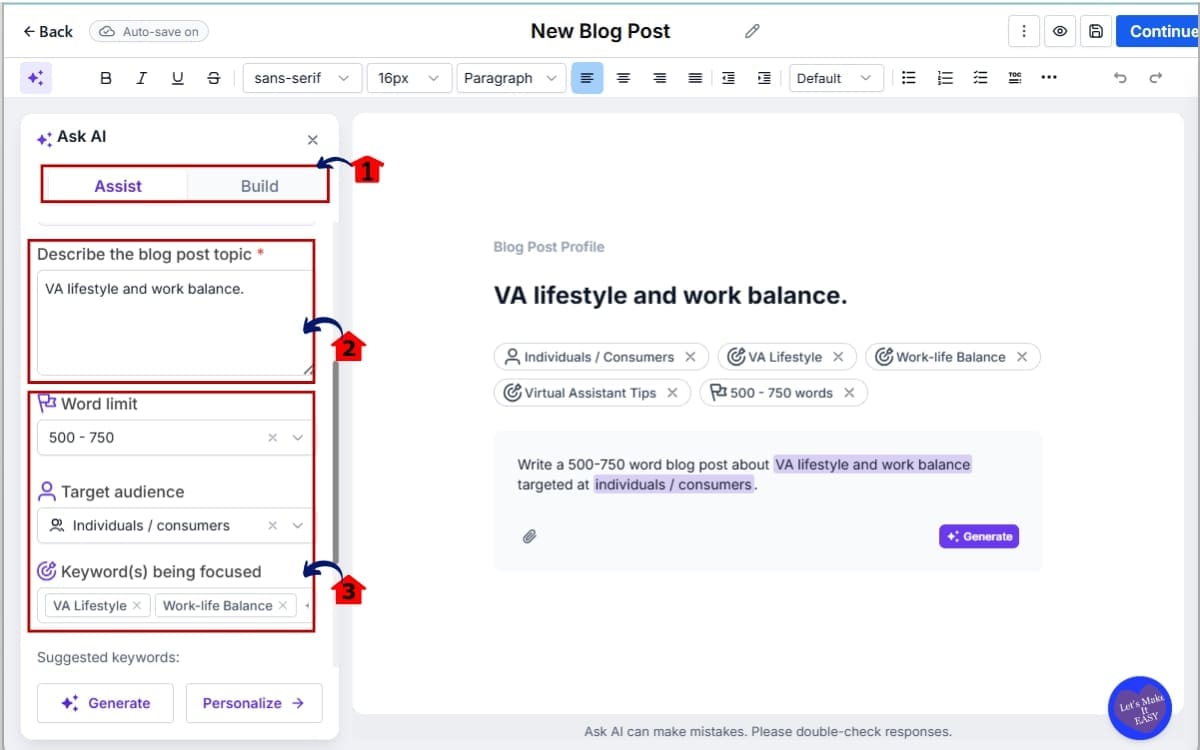Viewport: 1200px width, 750px height.
Task: Click the highlighted VA lifestyle and work balance phrase
Action: (x=872, y=464)
